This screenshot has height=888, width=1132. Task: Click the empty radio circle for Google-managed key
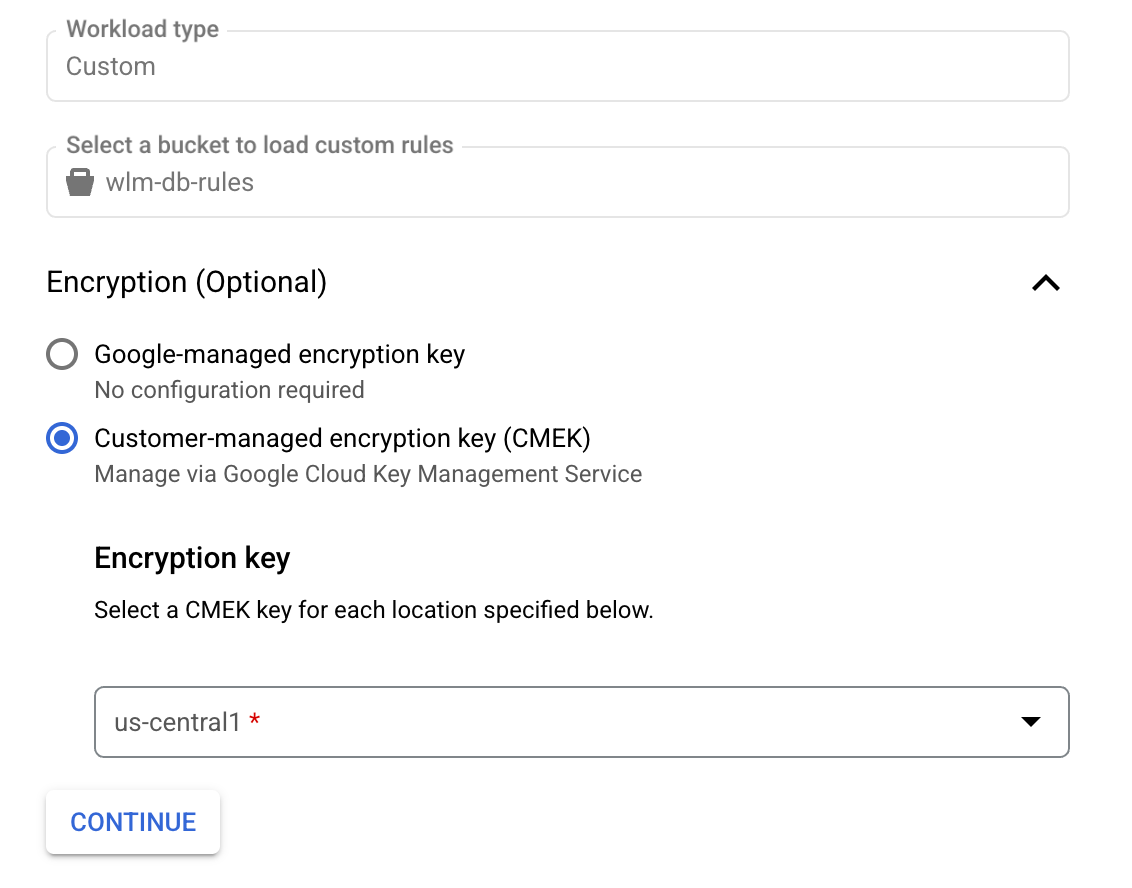click(x=62, y=354)
